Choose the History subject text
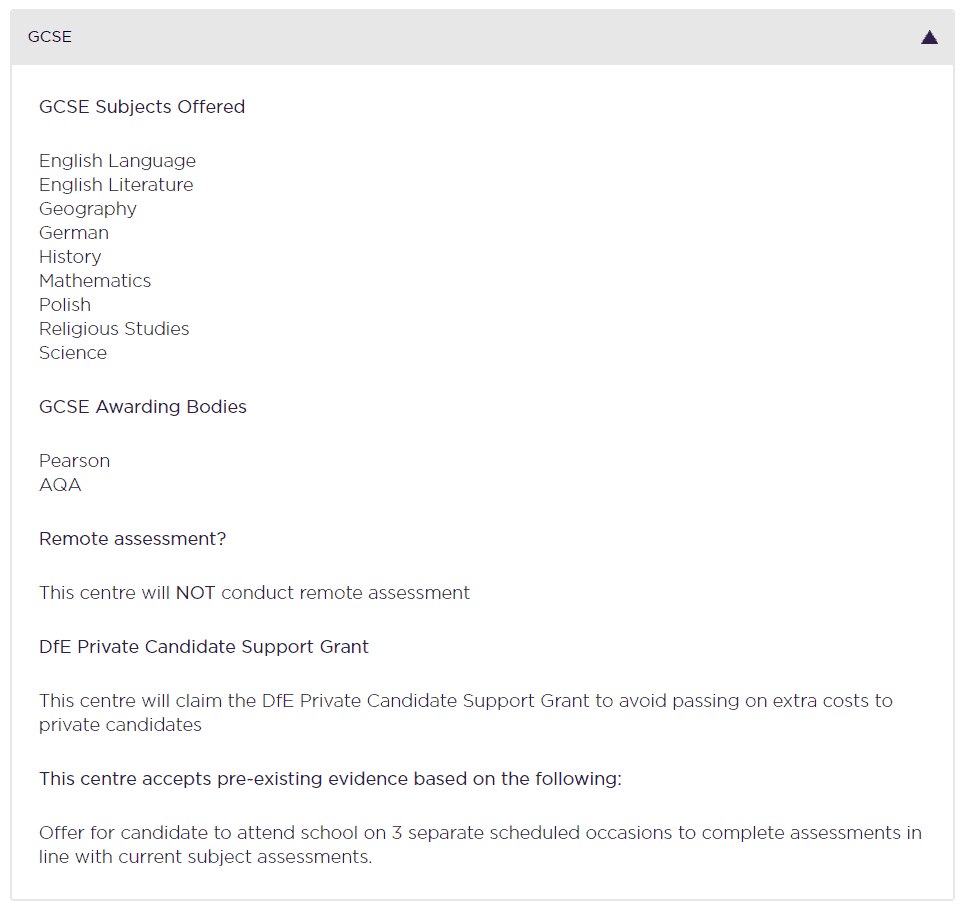Image resolution: width=967 pixels, height=913 pixels. coord(70,257)
